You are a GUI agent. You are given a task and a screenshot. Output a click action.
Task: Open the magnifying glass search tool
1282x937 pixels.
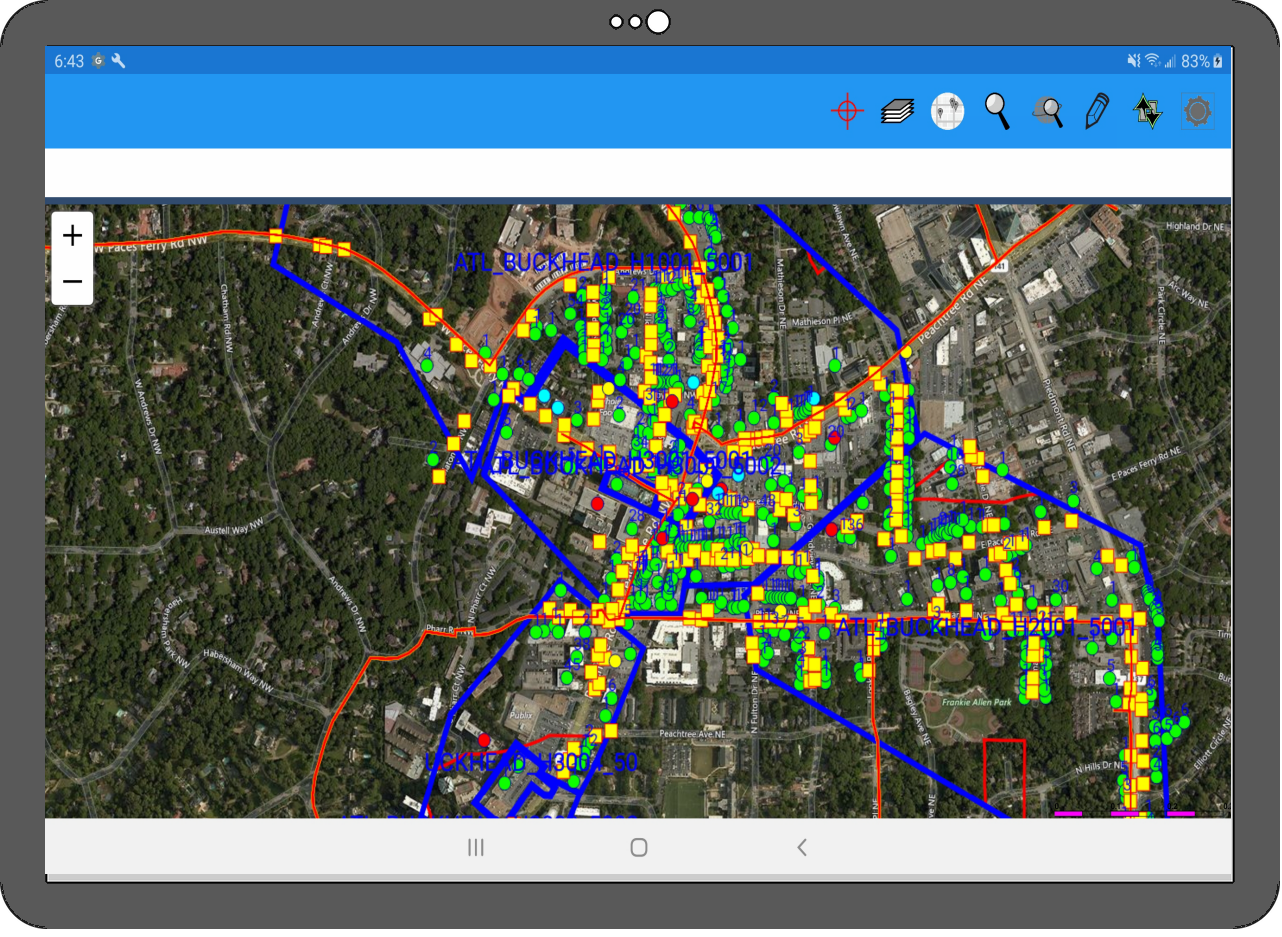coord(997,111)
